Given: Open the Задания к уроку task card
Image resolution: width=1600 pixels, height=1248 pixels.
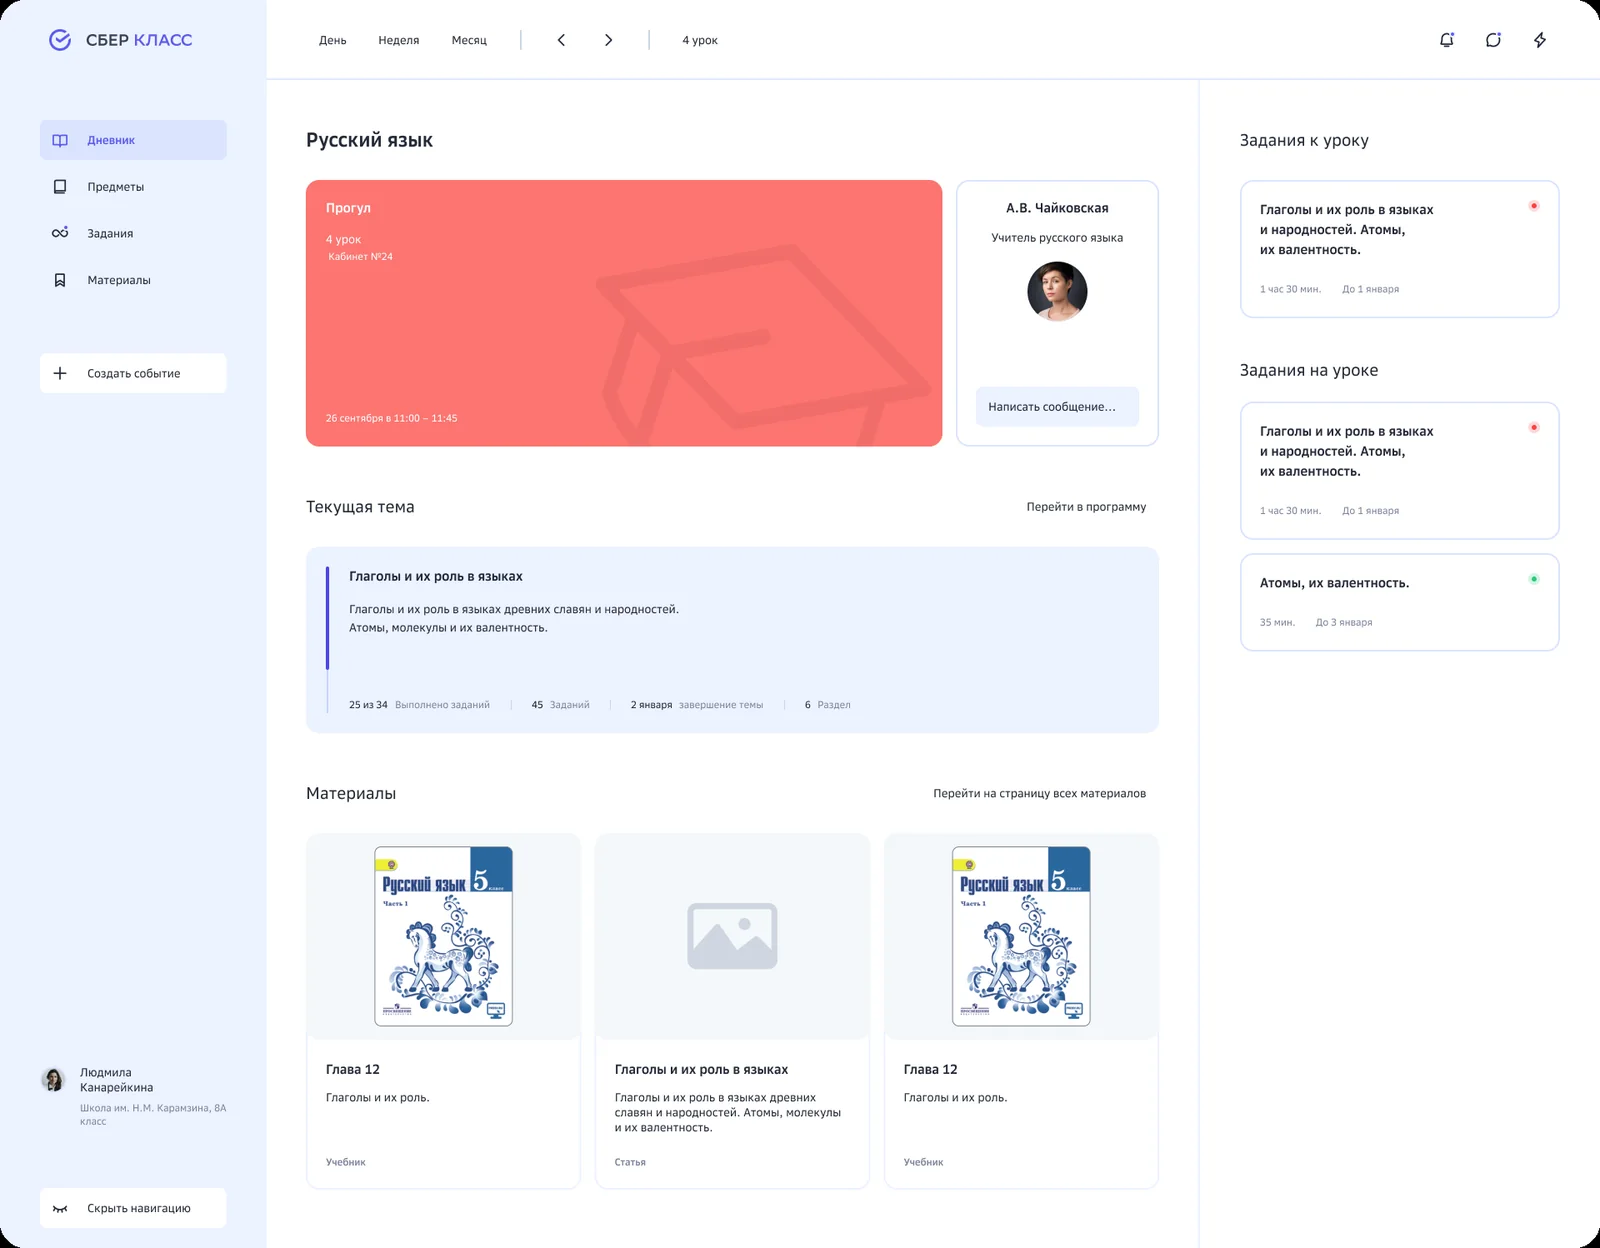Looking at the screenshot, I should point(1399,249).
